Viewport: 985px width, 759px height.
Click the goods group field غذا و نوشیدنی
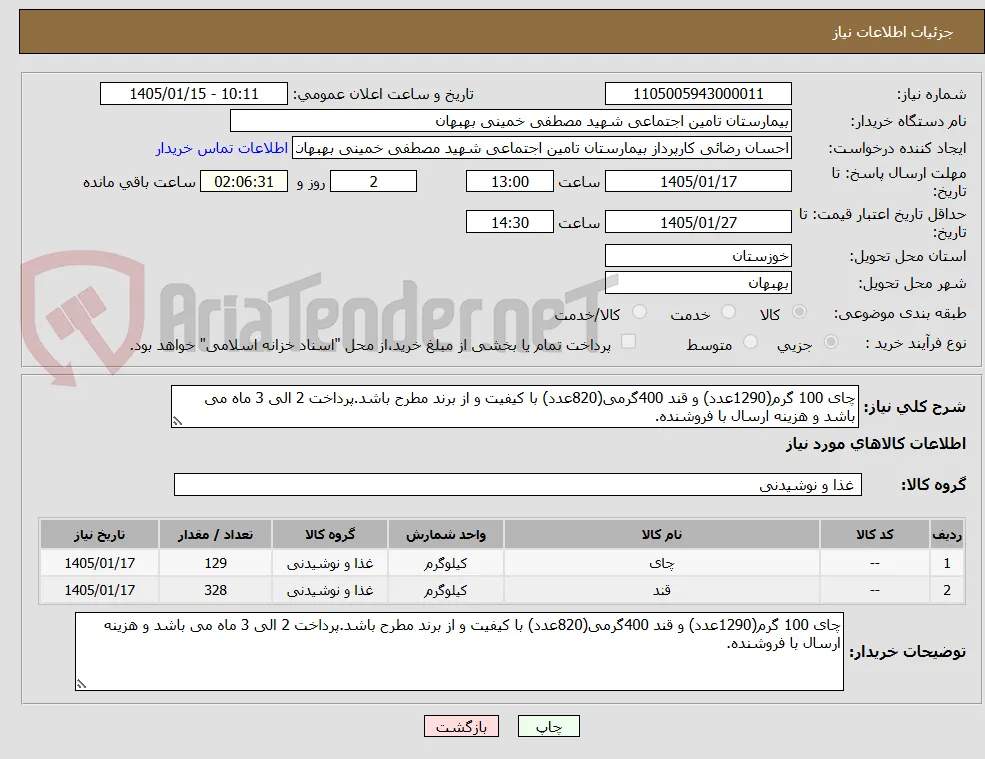tap(518, 484)
